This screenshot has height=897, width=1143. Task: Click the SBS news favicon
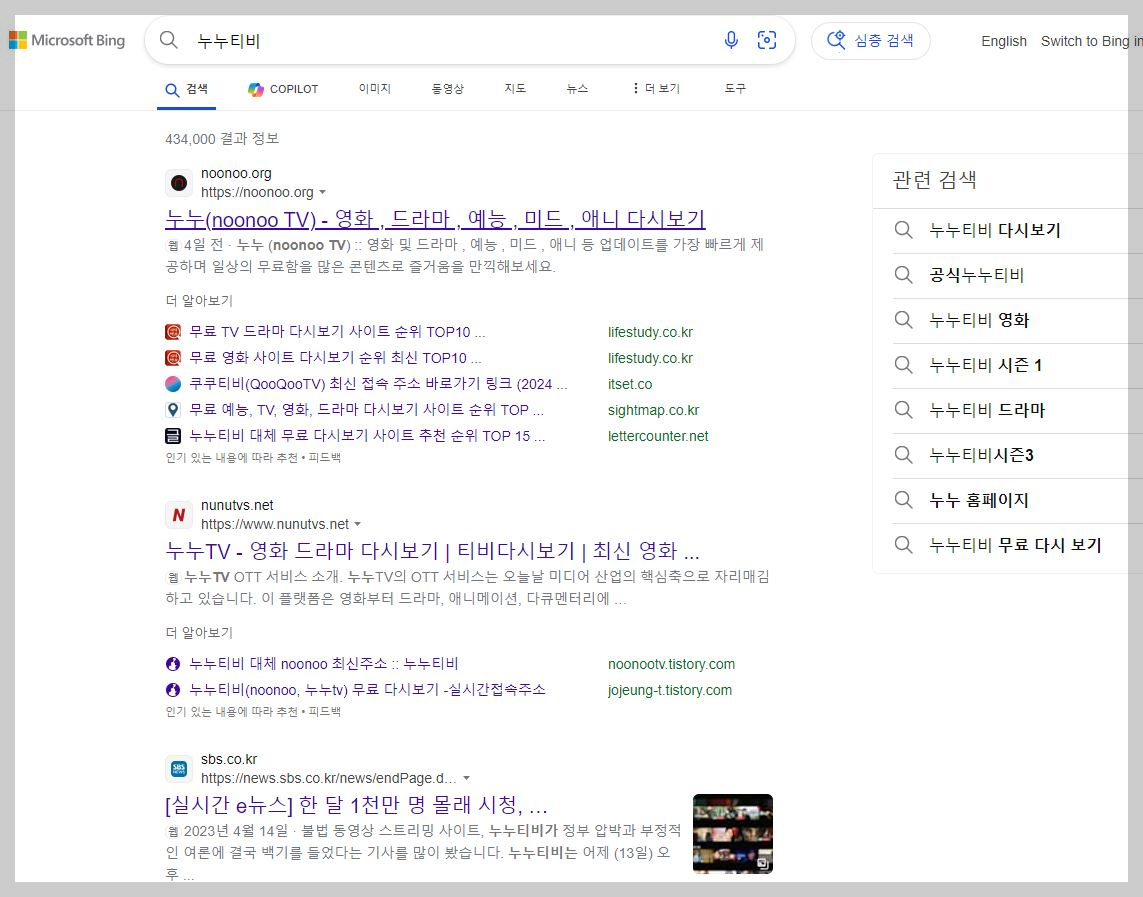(x=179, y=769)
